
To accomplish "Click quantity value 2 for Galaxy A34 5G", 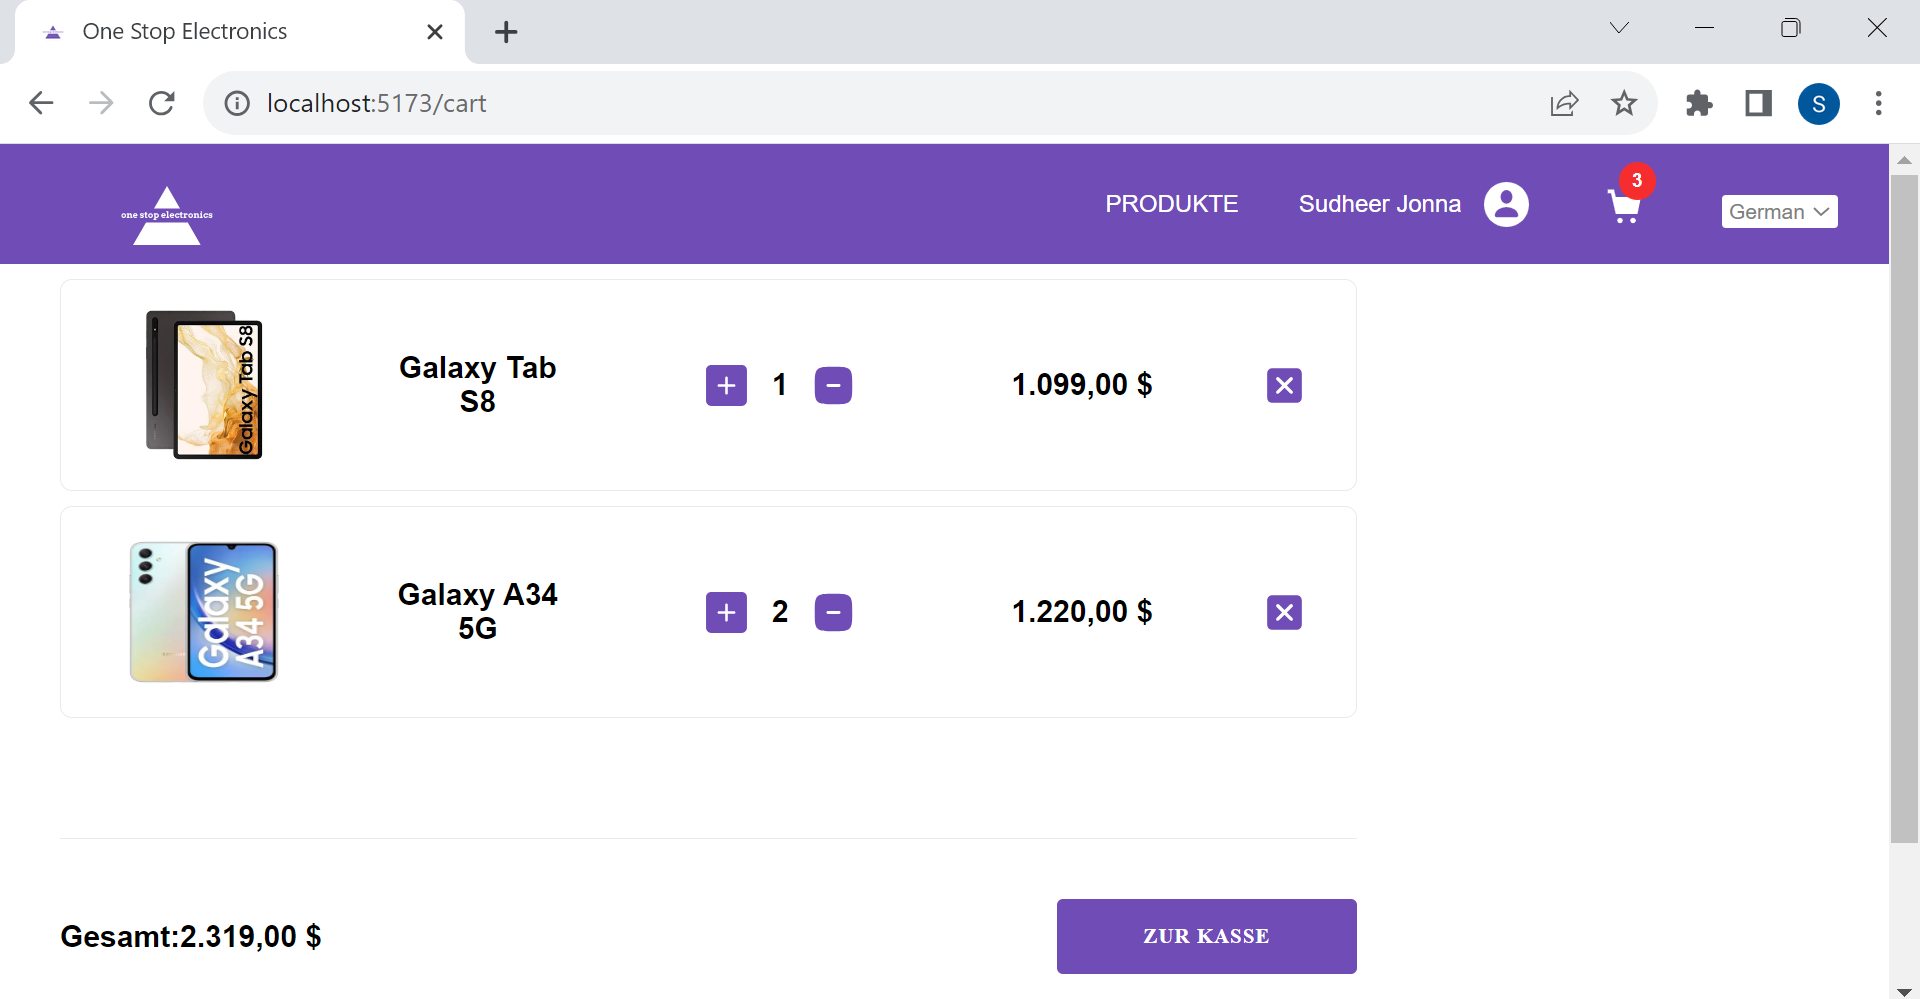I will click(780, 612).
